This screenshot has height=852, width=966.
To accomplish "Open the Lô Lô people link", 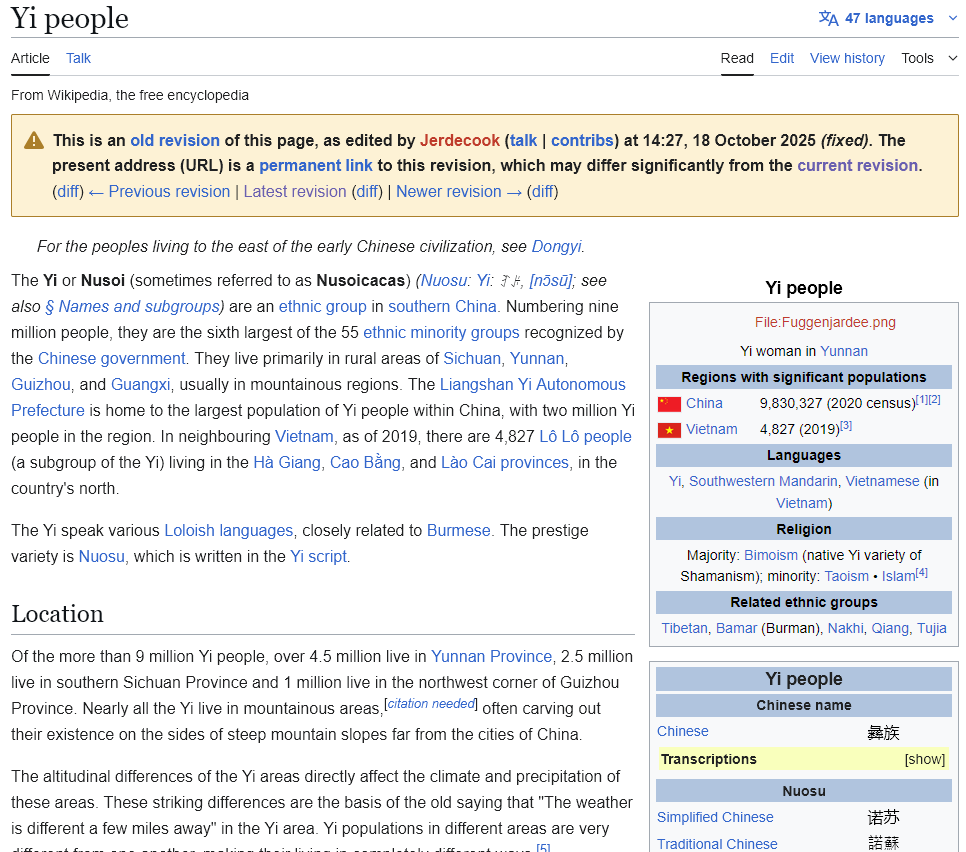I will point(585,437).
